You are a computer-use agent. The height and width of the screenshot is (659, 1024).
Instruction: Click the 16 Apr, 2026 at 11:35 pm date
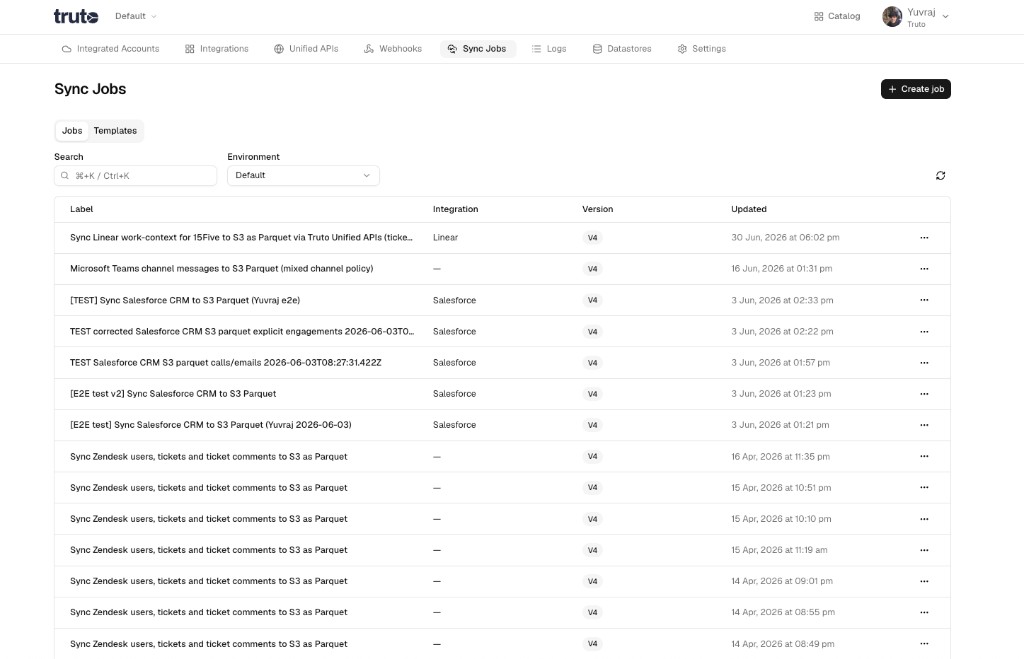tap(780, 457)
